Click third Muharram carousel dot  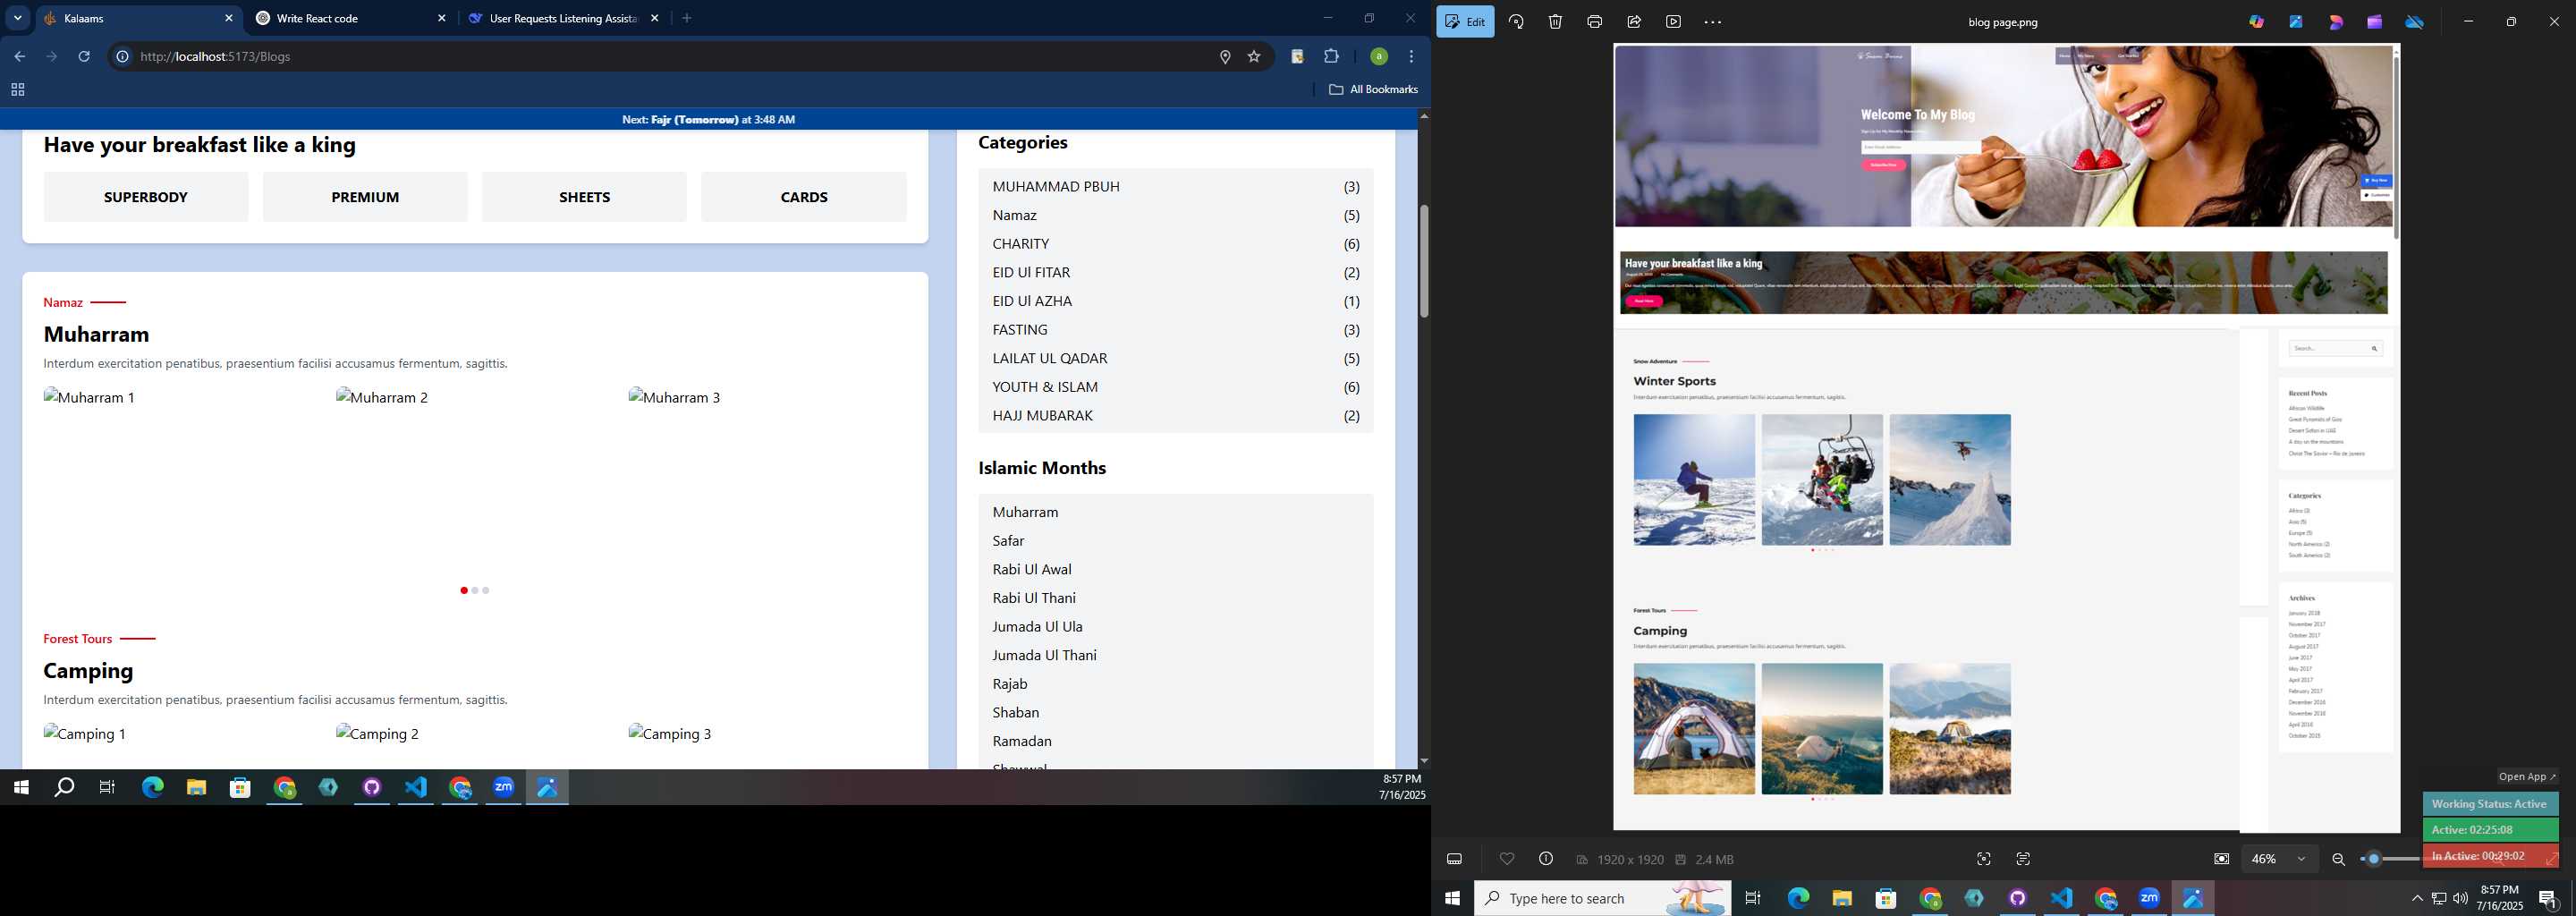coord(486,590)
